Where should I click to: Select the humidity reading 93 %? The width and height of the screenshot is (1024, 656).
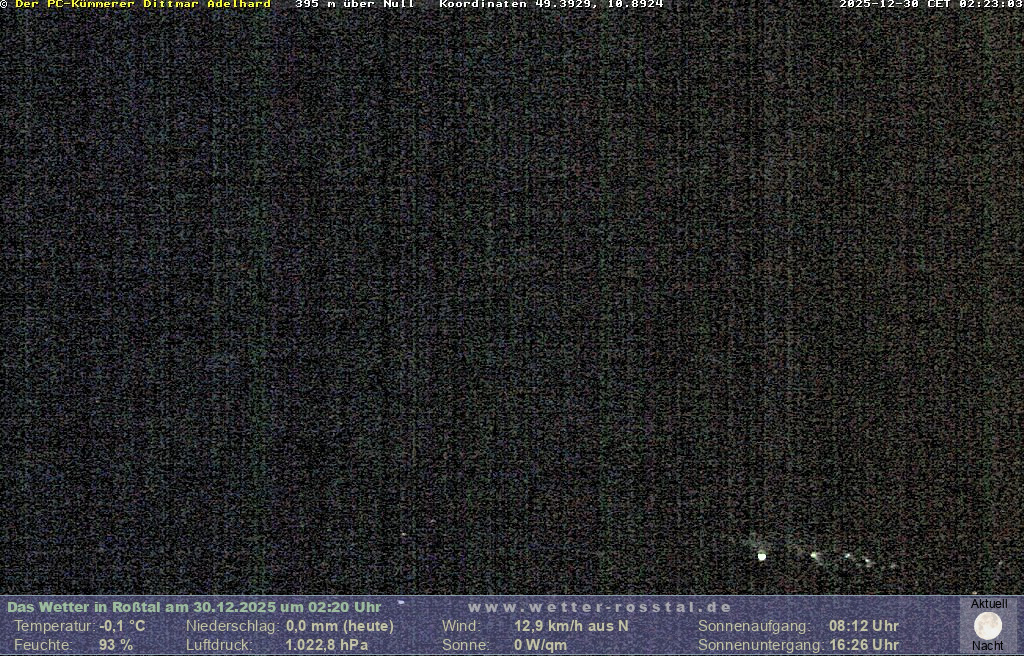tap(116, 645)
